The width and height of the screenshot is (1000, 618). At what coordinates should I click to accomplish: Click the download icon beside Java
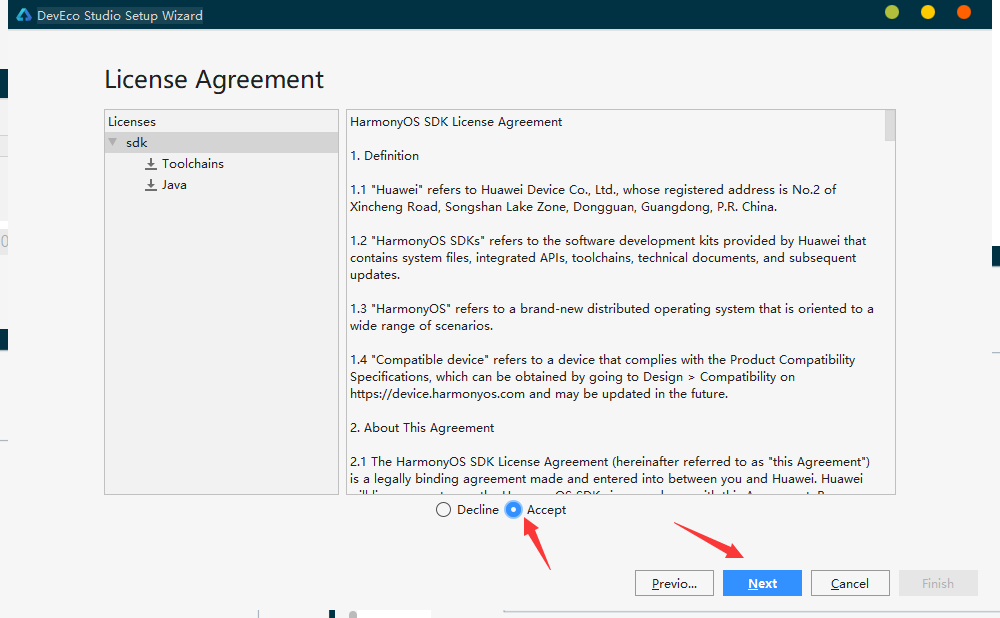pyautogui.click(x=151, y=185)
